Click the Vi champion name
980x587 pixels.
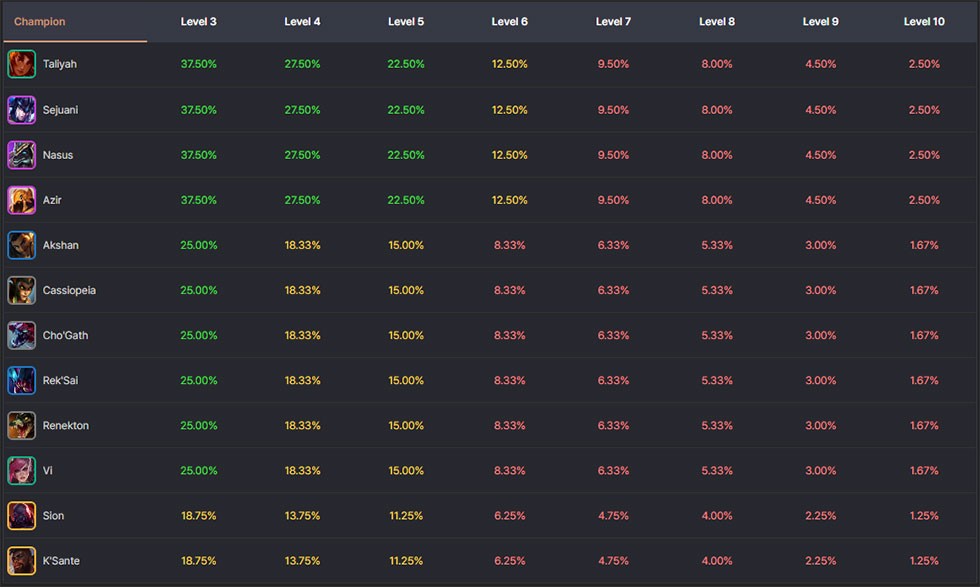coord(48,471)
